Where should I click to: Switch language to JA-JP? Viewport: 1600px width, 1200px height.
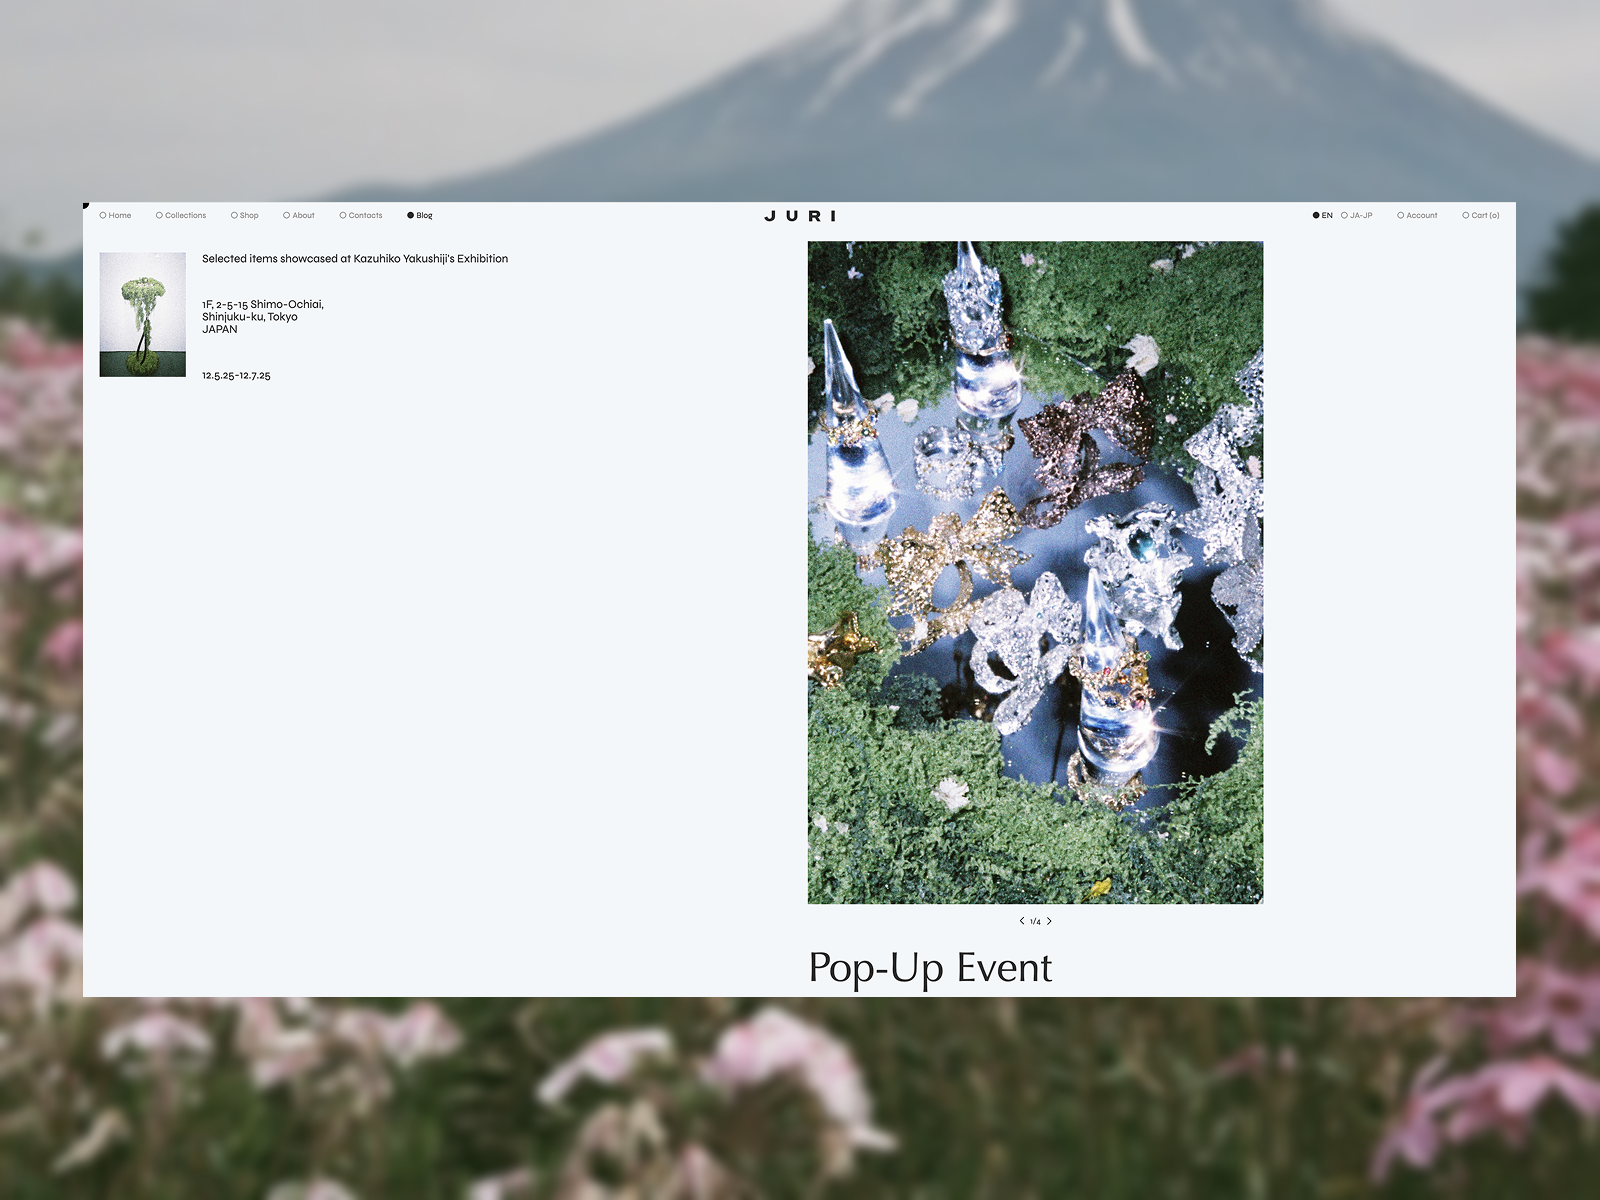[1358, 215]
